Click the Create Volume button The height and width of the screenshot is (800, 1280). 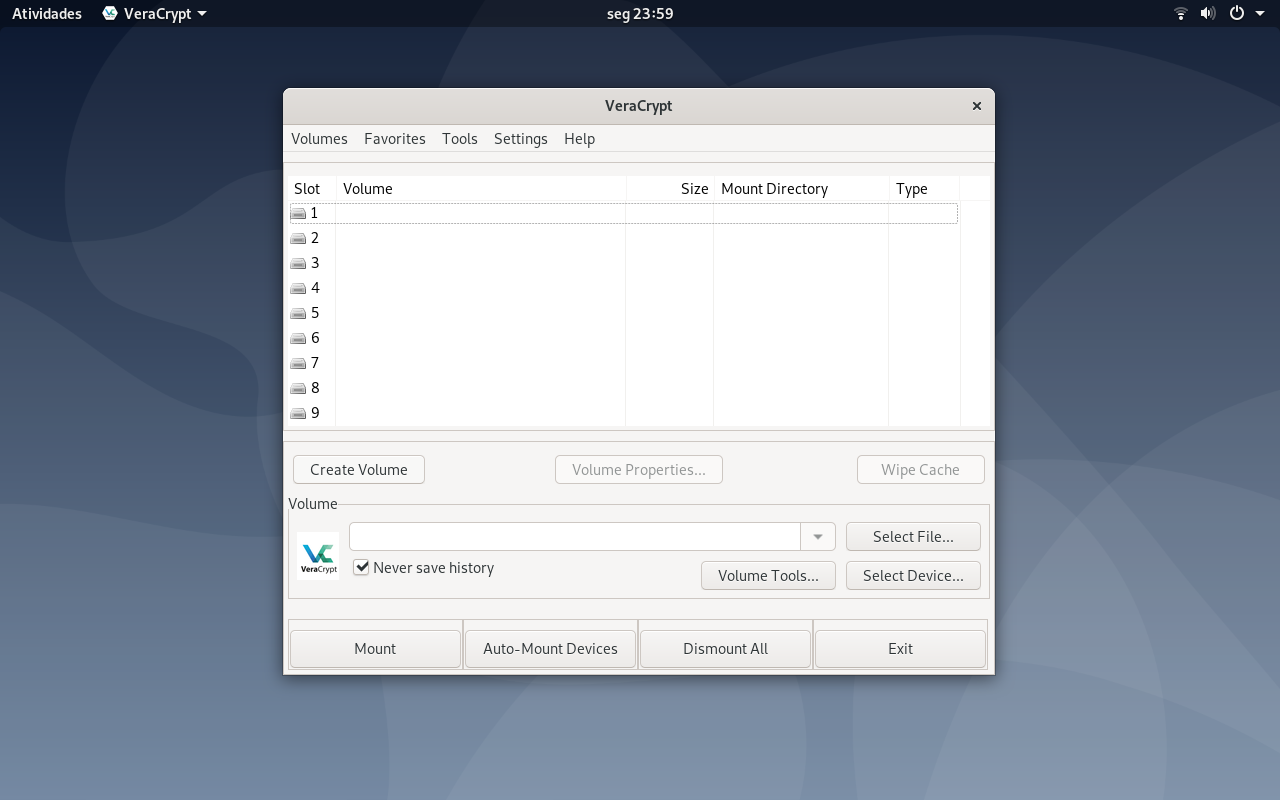click(x=359, y=470)
